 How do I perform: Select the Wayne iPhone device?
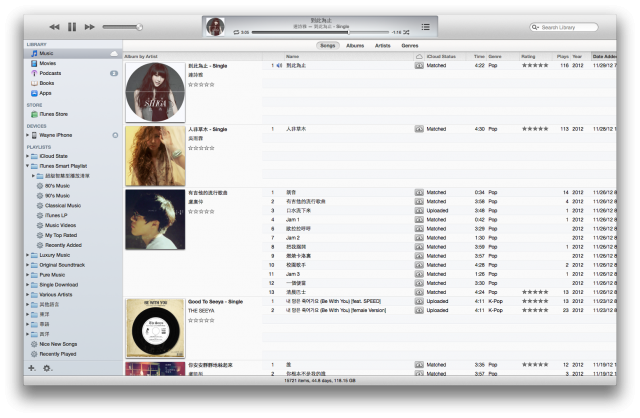[55, 135]
